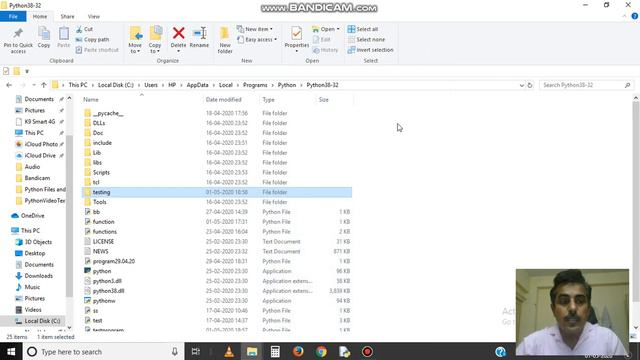Click the Rename icon
The height and width of the screenshot is (360, 640).
[199, 33]
